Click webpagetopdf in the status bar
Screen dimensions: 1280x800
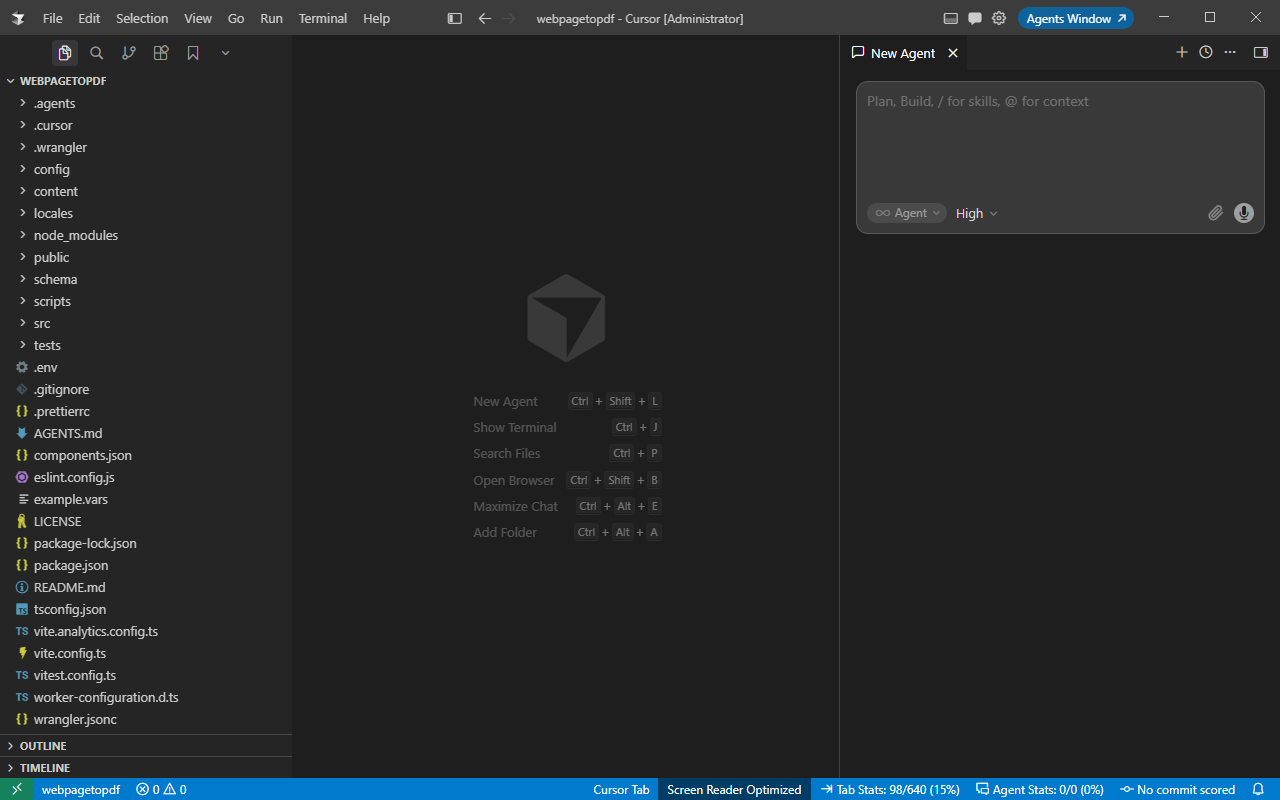[x=81, y=789]
